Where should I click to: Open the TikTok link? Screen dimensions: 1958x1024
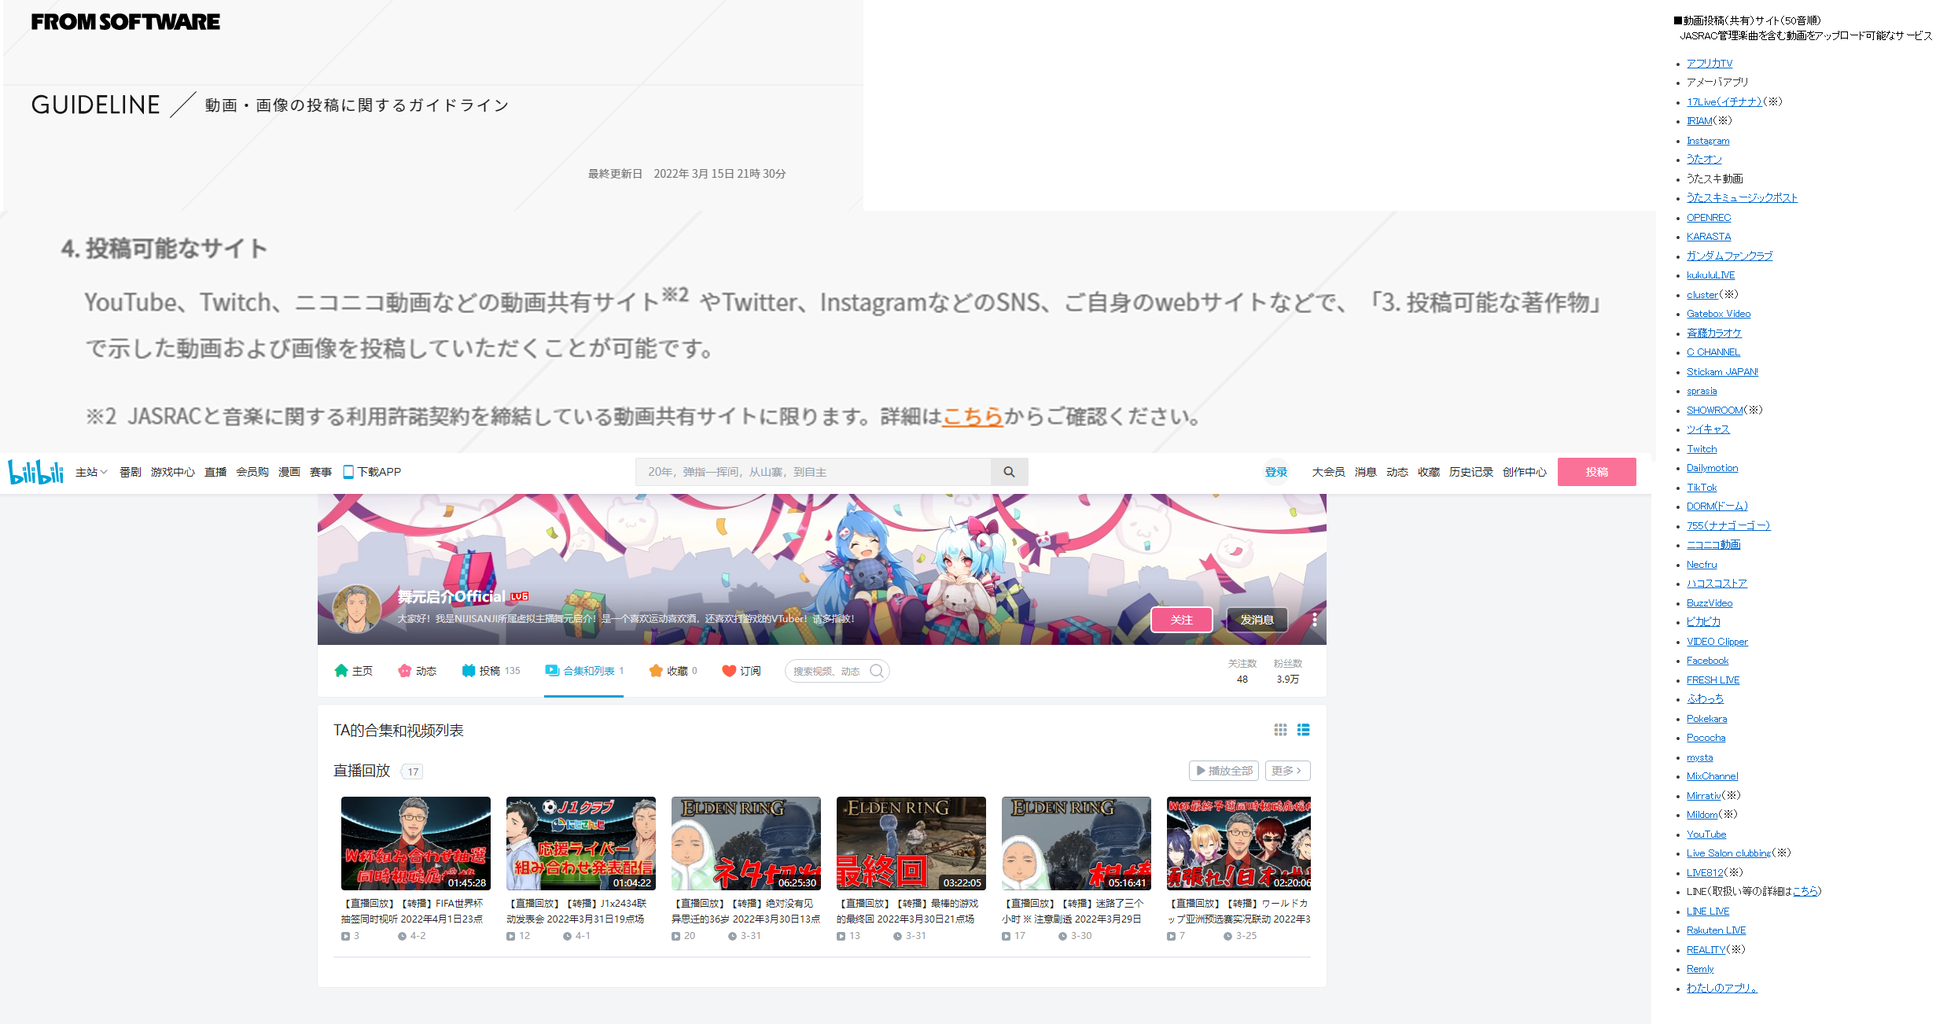(1702, 487)
